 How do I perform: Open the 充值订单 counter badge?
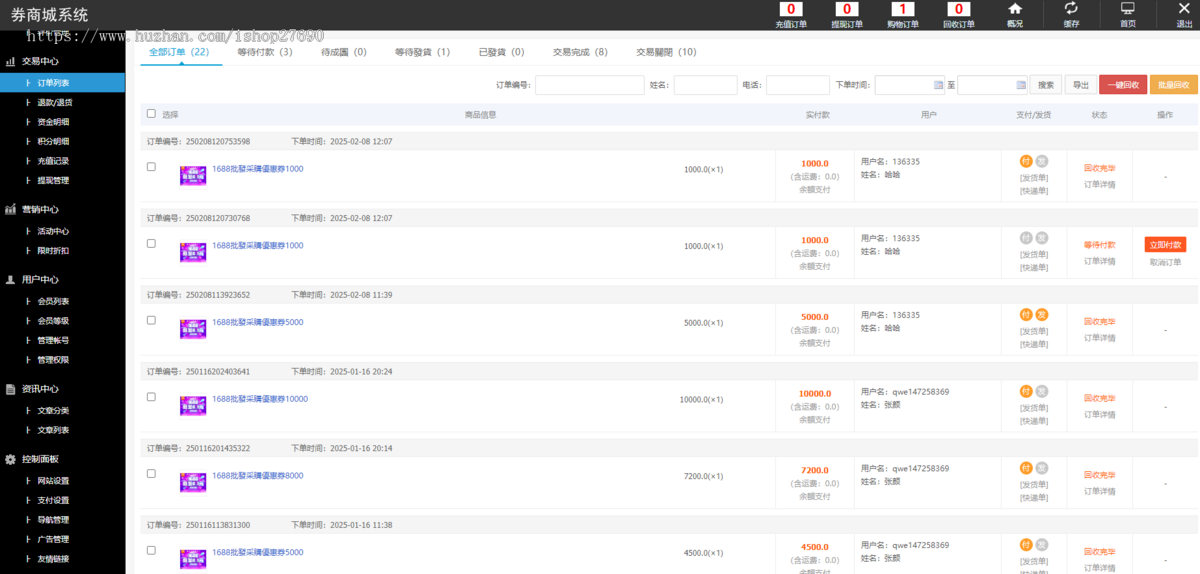point(791,10)
